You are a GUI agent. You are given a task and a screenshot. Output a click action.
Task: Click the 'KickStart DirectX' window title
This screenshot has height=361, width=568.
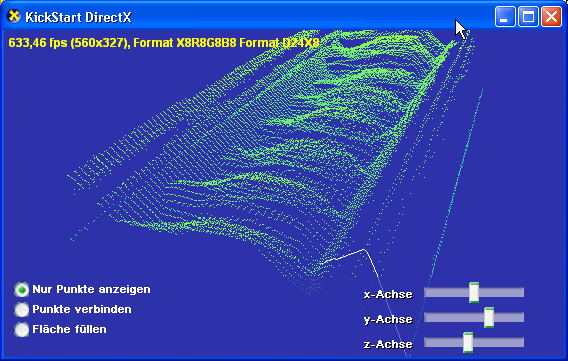[78, 17]
